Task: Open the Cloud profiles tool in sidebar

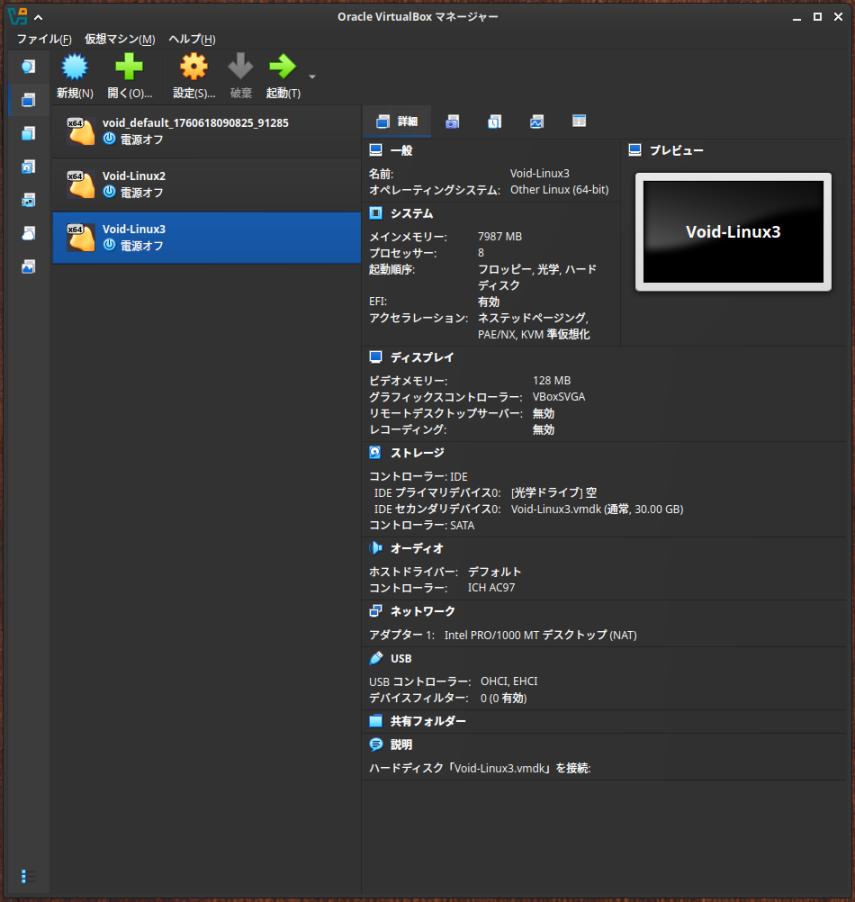Action: (x=28, y=233)
